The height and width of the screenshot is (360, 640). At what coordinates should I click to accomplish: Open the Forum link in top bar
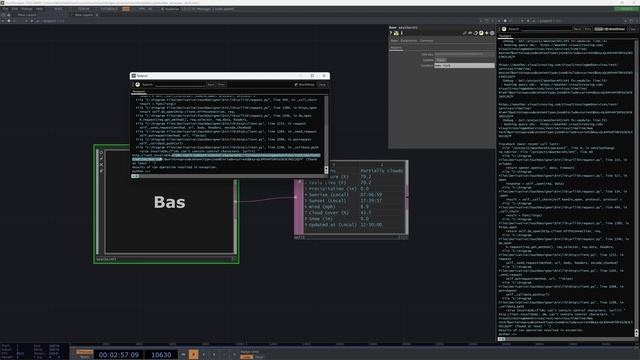(x=83, y=9)
